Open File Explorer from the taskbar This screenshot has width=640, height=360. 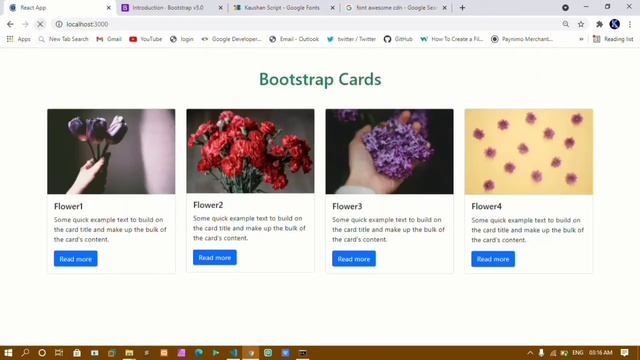coord(129,353)
